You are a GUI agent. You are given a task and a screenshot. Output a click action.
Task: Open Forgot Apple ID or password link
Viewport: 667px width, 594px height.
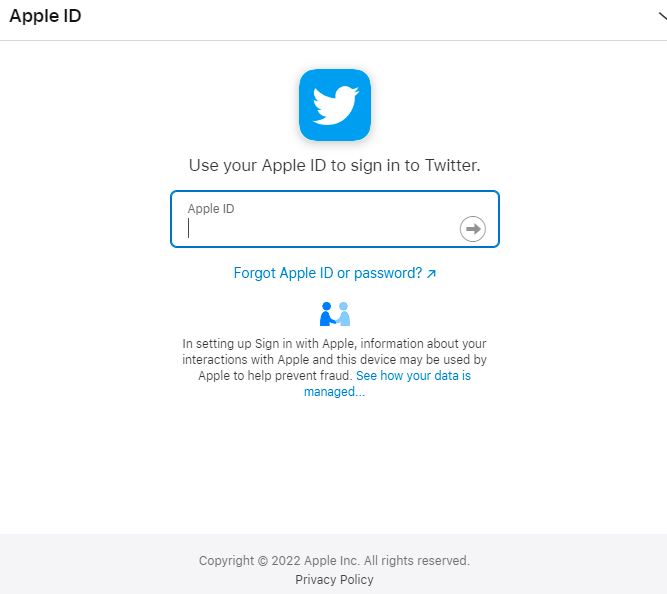click(335, 273)
